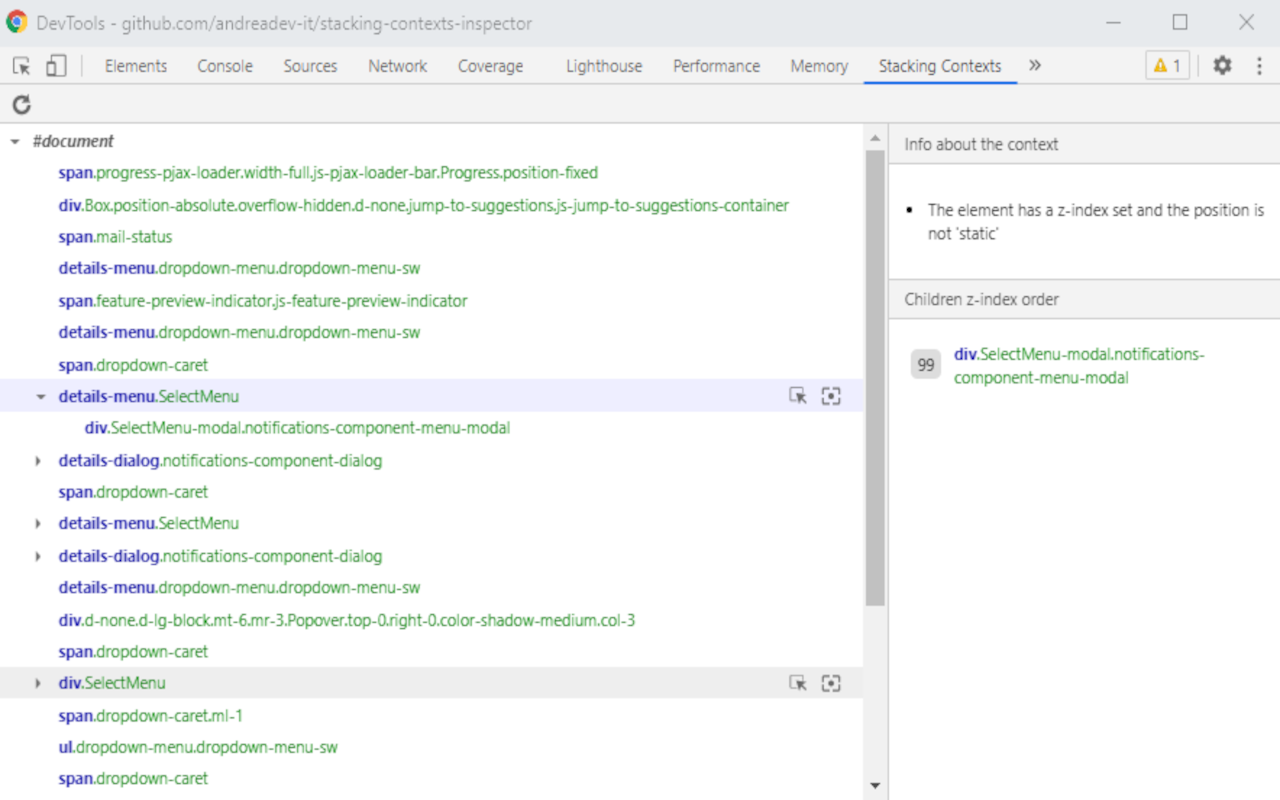1280x800 pixels.
Task: Expand the div.SelectMenu tree node
Action: (37, 683)
